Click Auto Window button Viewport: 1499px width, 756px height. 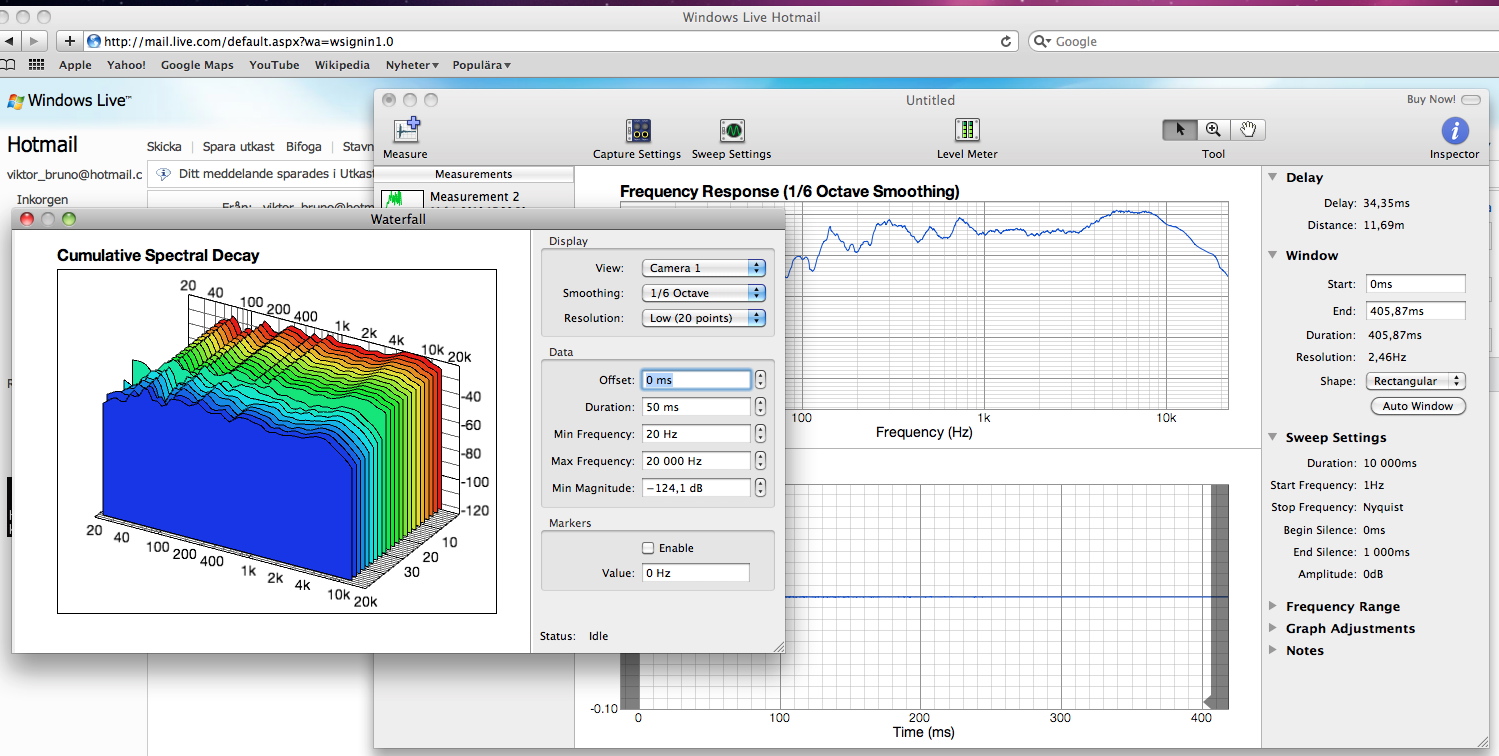(x=1418, y=406)
